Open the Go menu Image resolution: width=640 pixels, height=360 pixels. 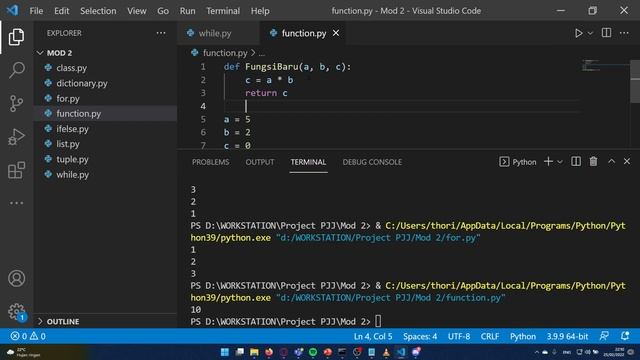pos(163,11)
